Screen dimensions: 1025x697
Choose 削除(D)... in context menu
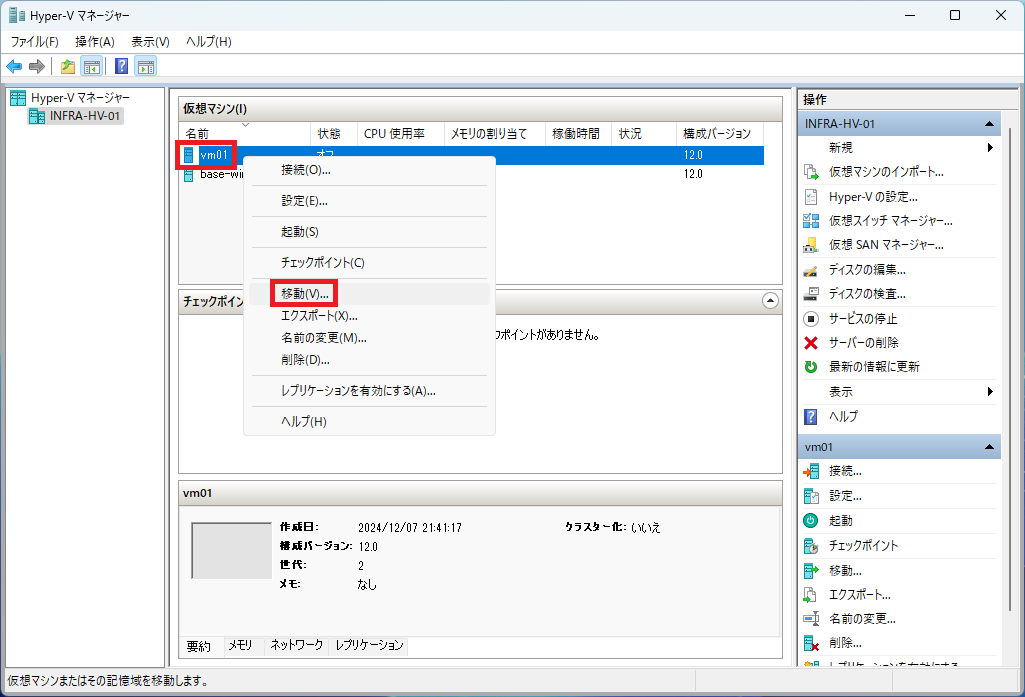click(x=369, y=360)
